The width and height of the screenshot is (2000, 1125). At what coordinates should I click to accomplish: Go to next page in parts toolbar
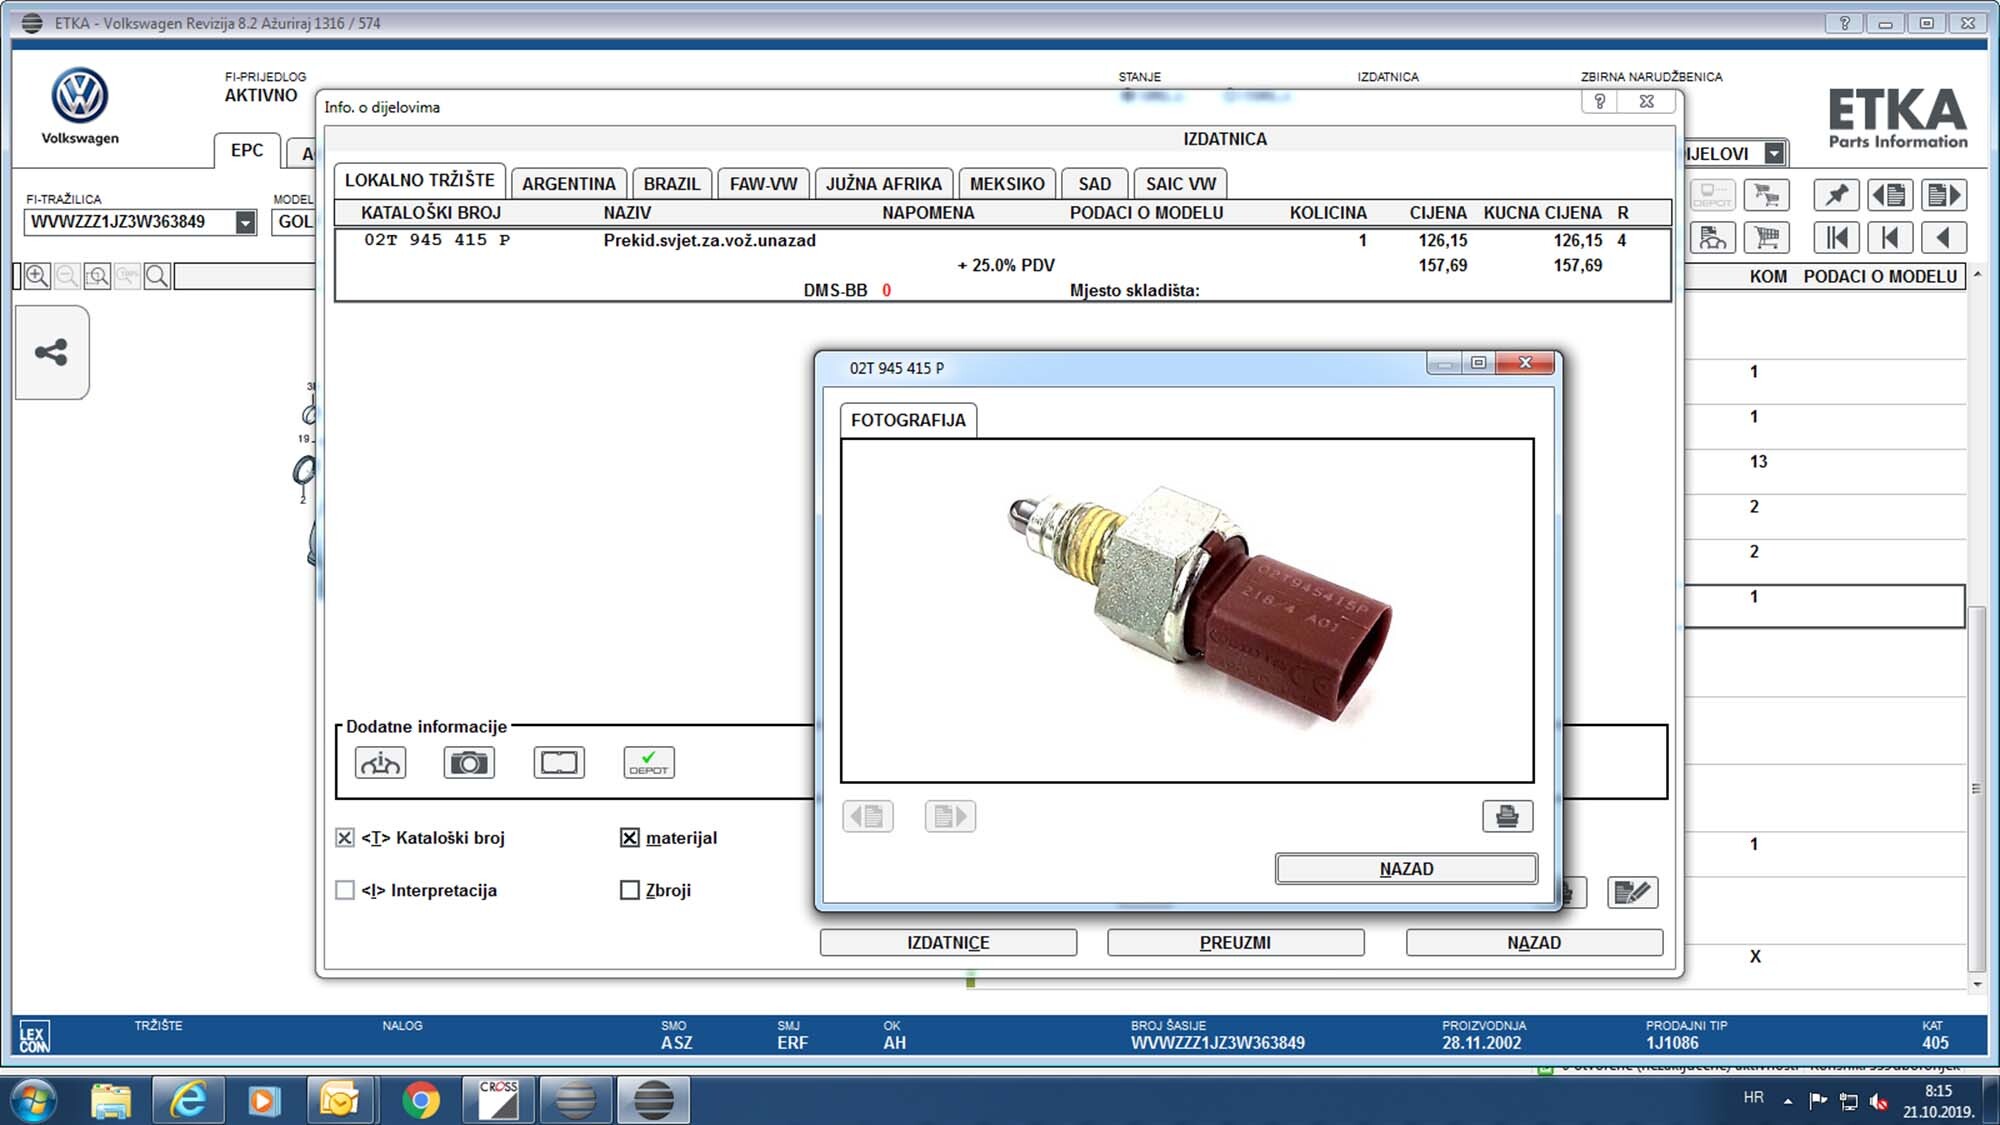(1944, 194)
